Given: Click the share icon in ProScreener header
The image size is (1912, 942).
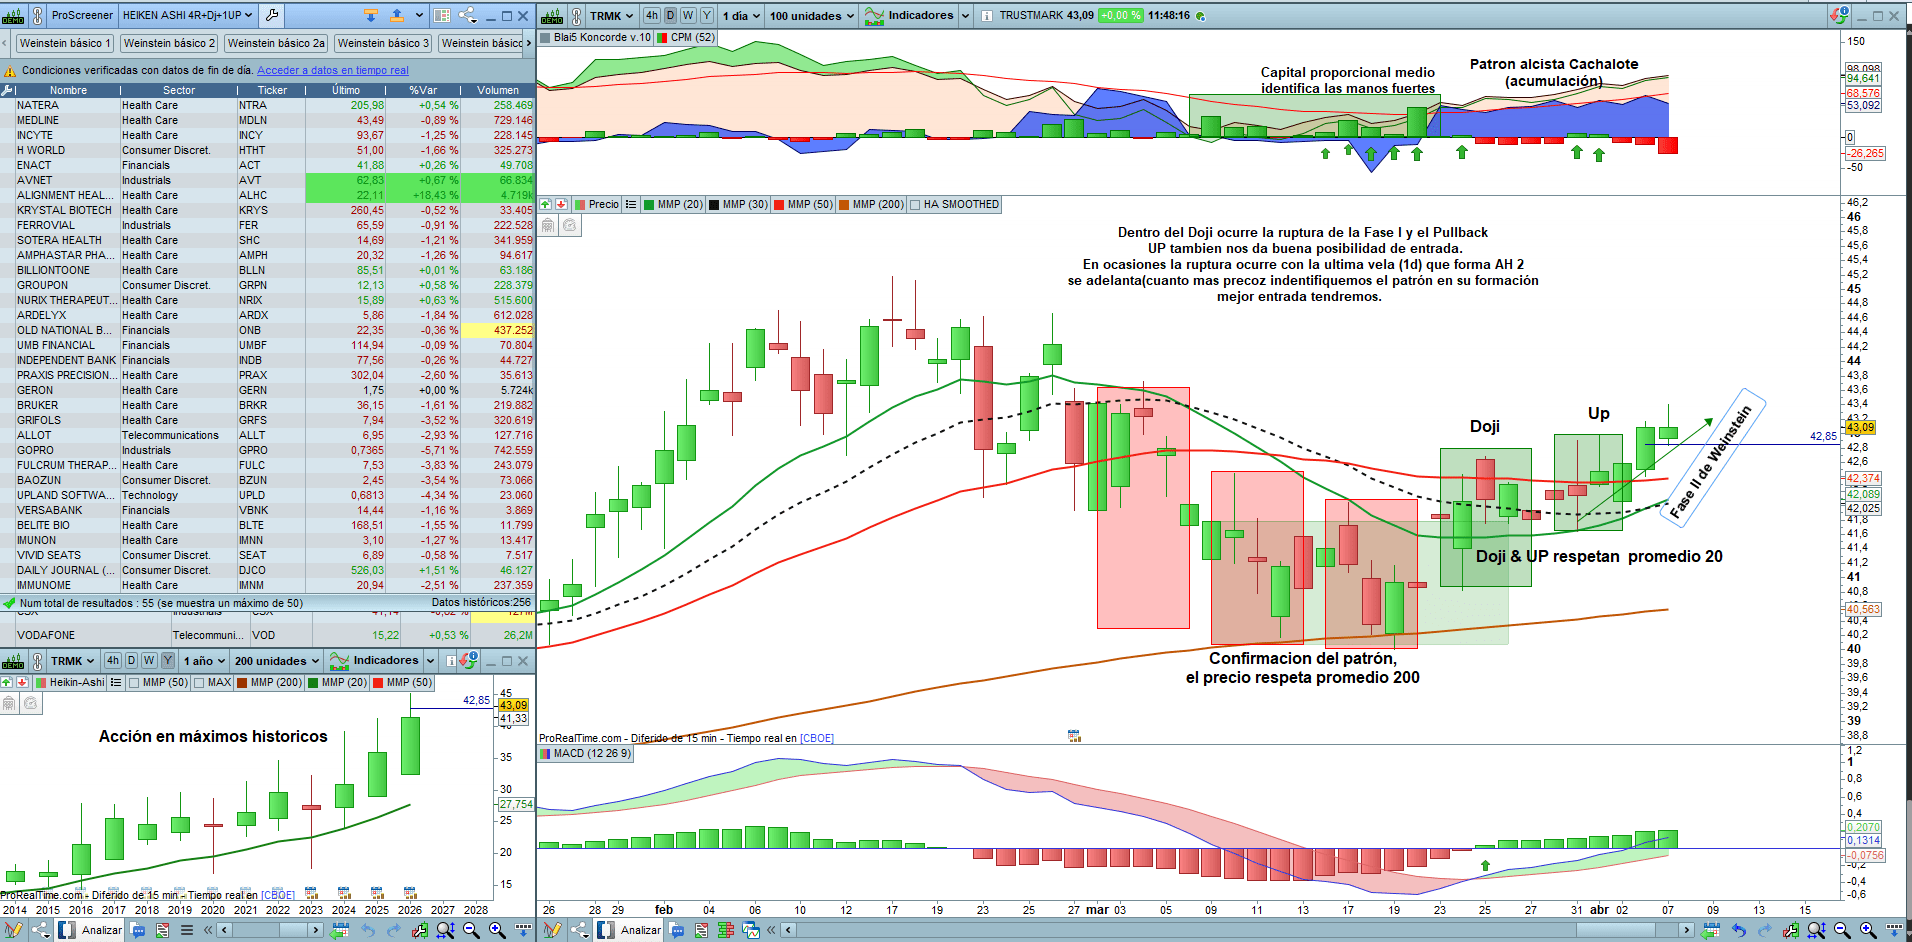Looking at the screenshot, I should (x=467, y=15).
